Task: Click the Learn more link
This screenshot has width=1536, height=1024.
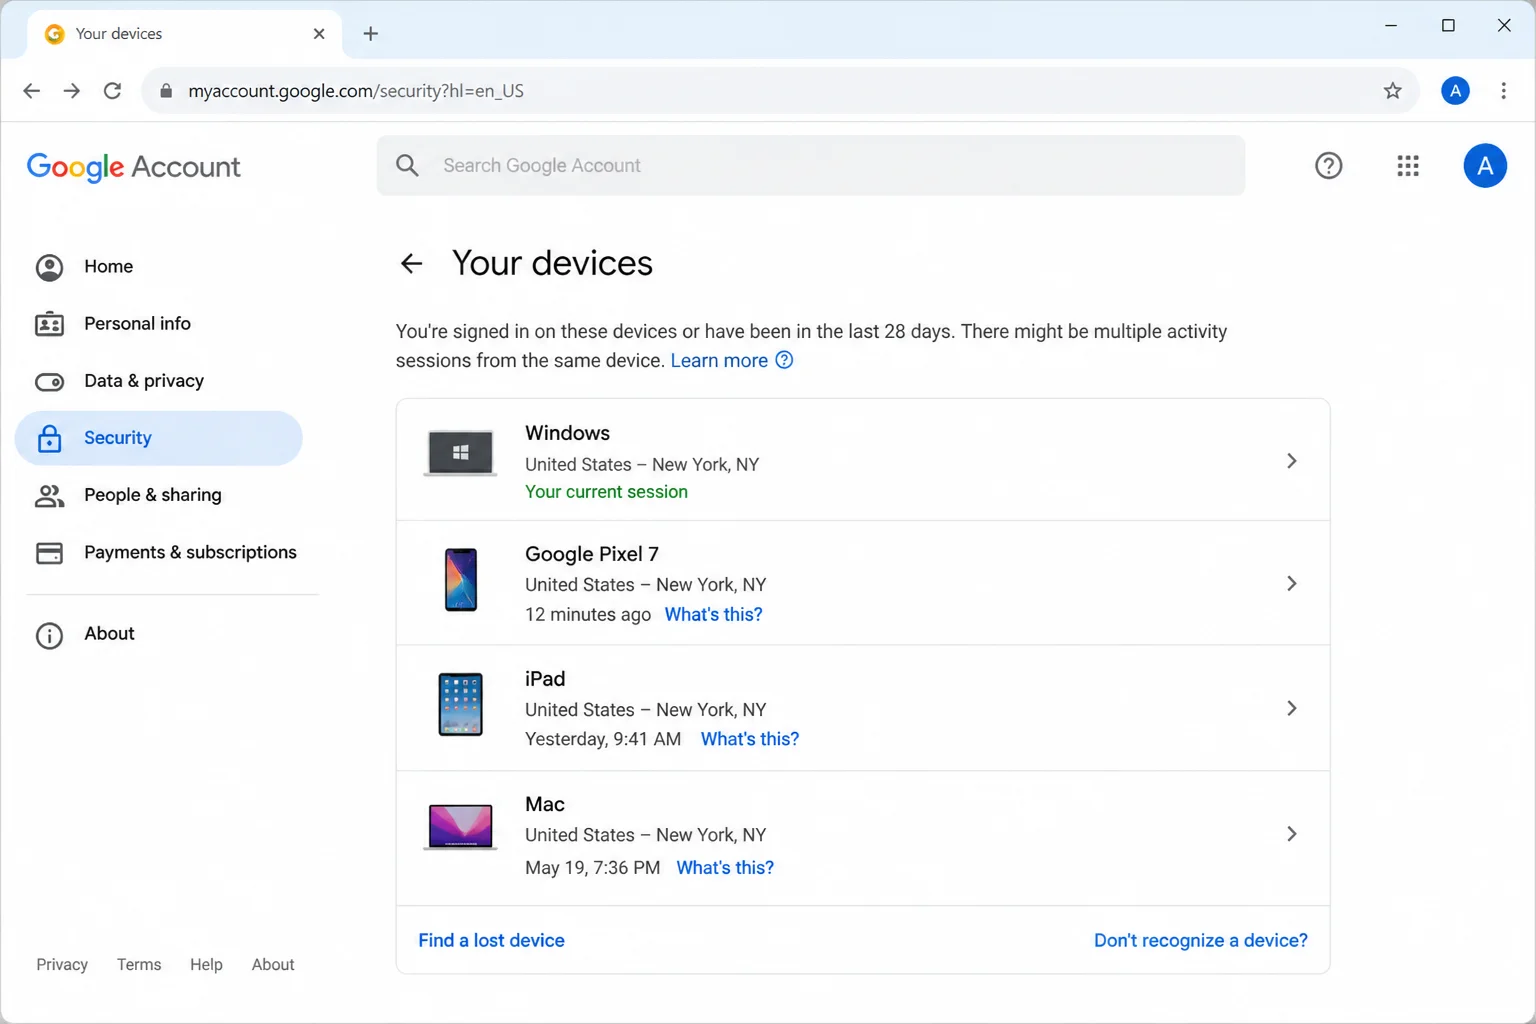Action: pyautogui.click(x=719, y=360)
